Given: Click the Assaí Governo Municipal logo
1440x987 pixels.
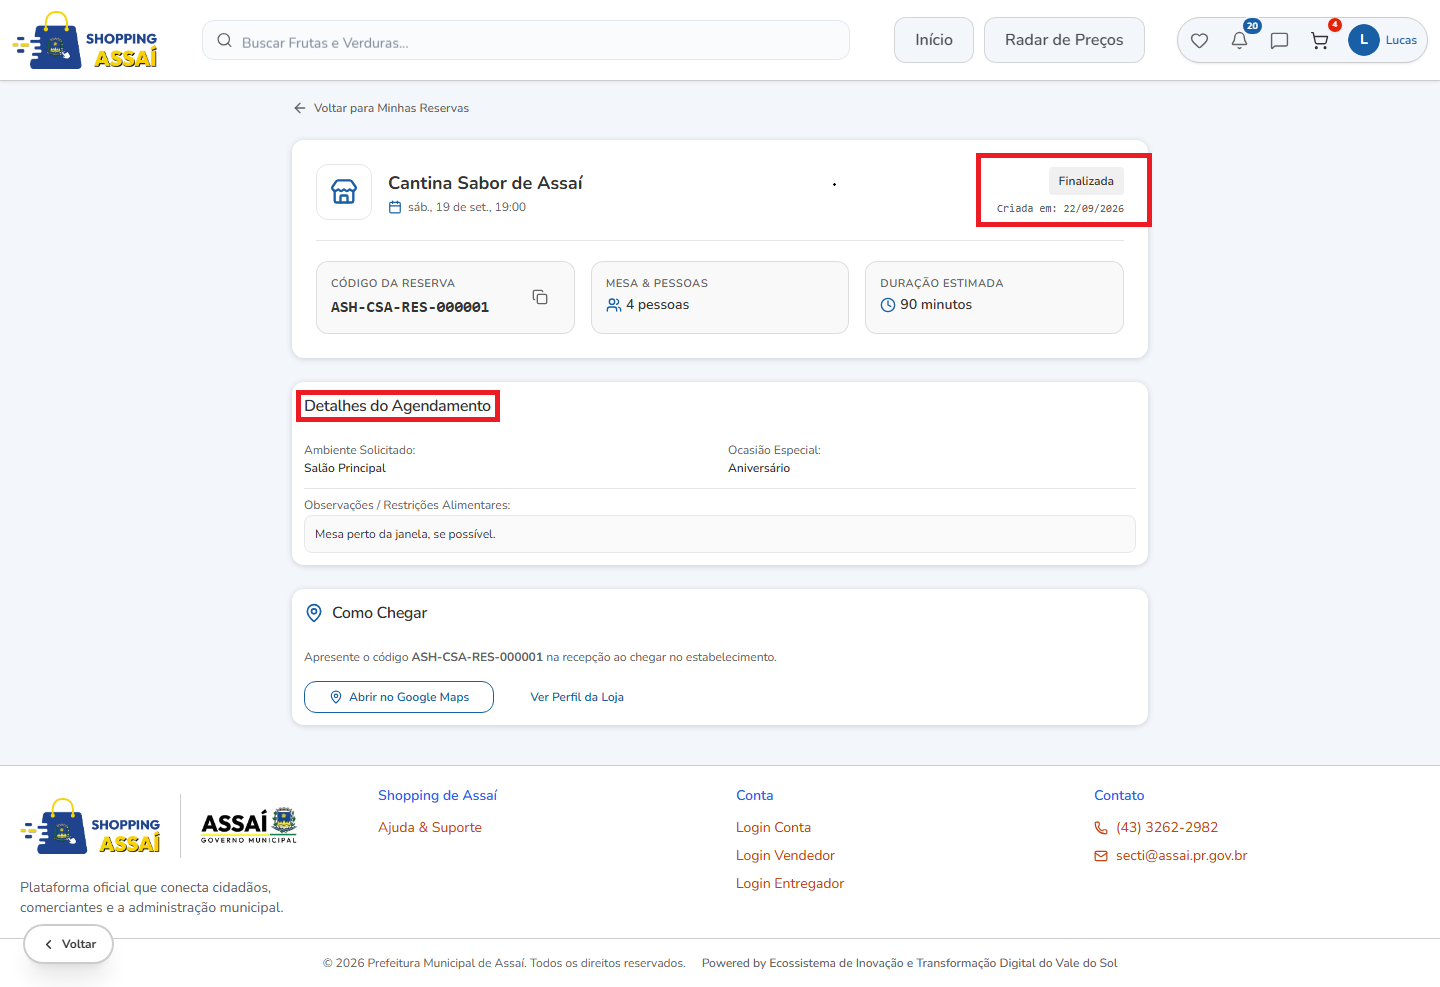Looking at the screenshot, I should pos(249,826).
